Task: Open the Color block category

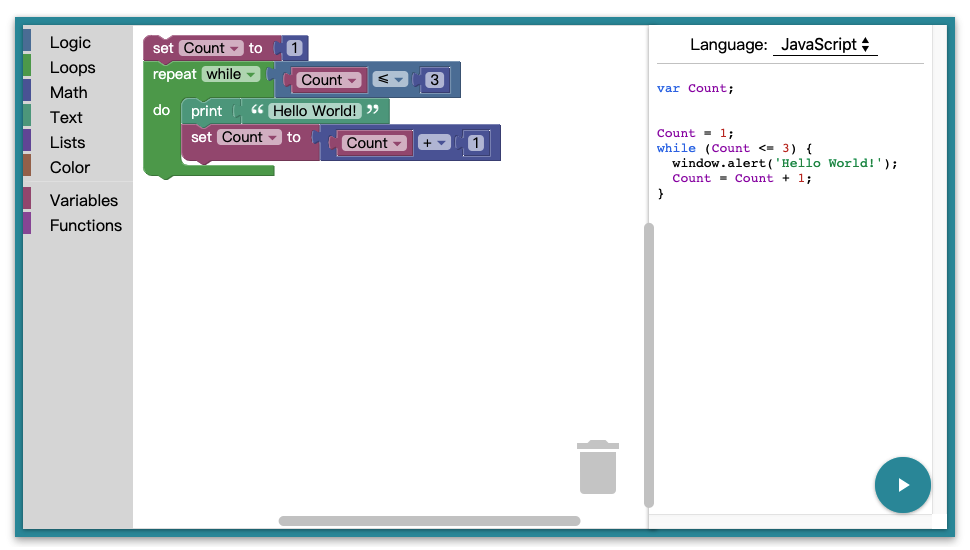Action: click(70, 168)
